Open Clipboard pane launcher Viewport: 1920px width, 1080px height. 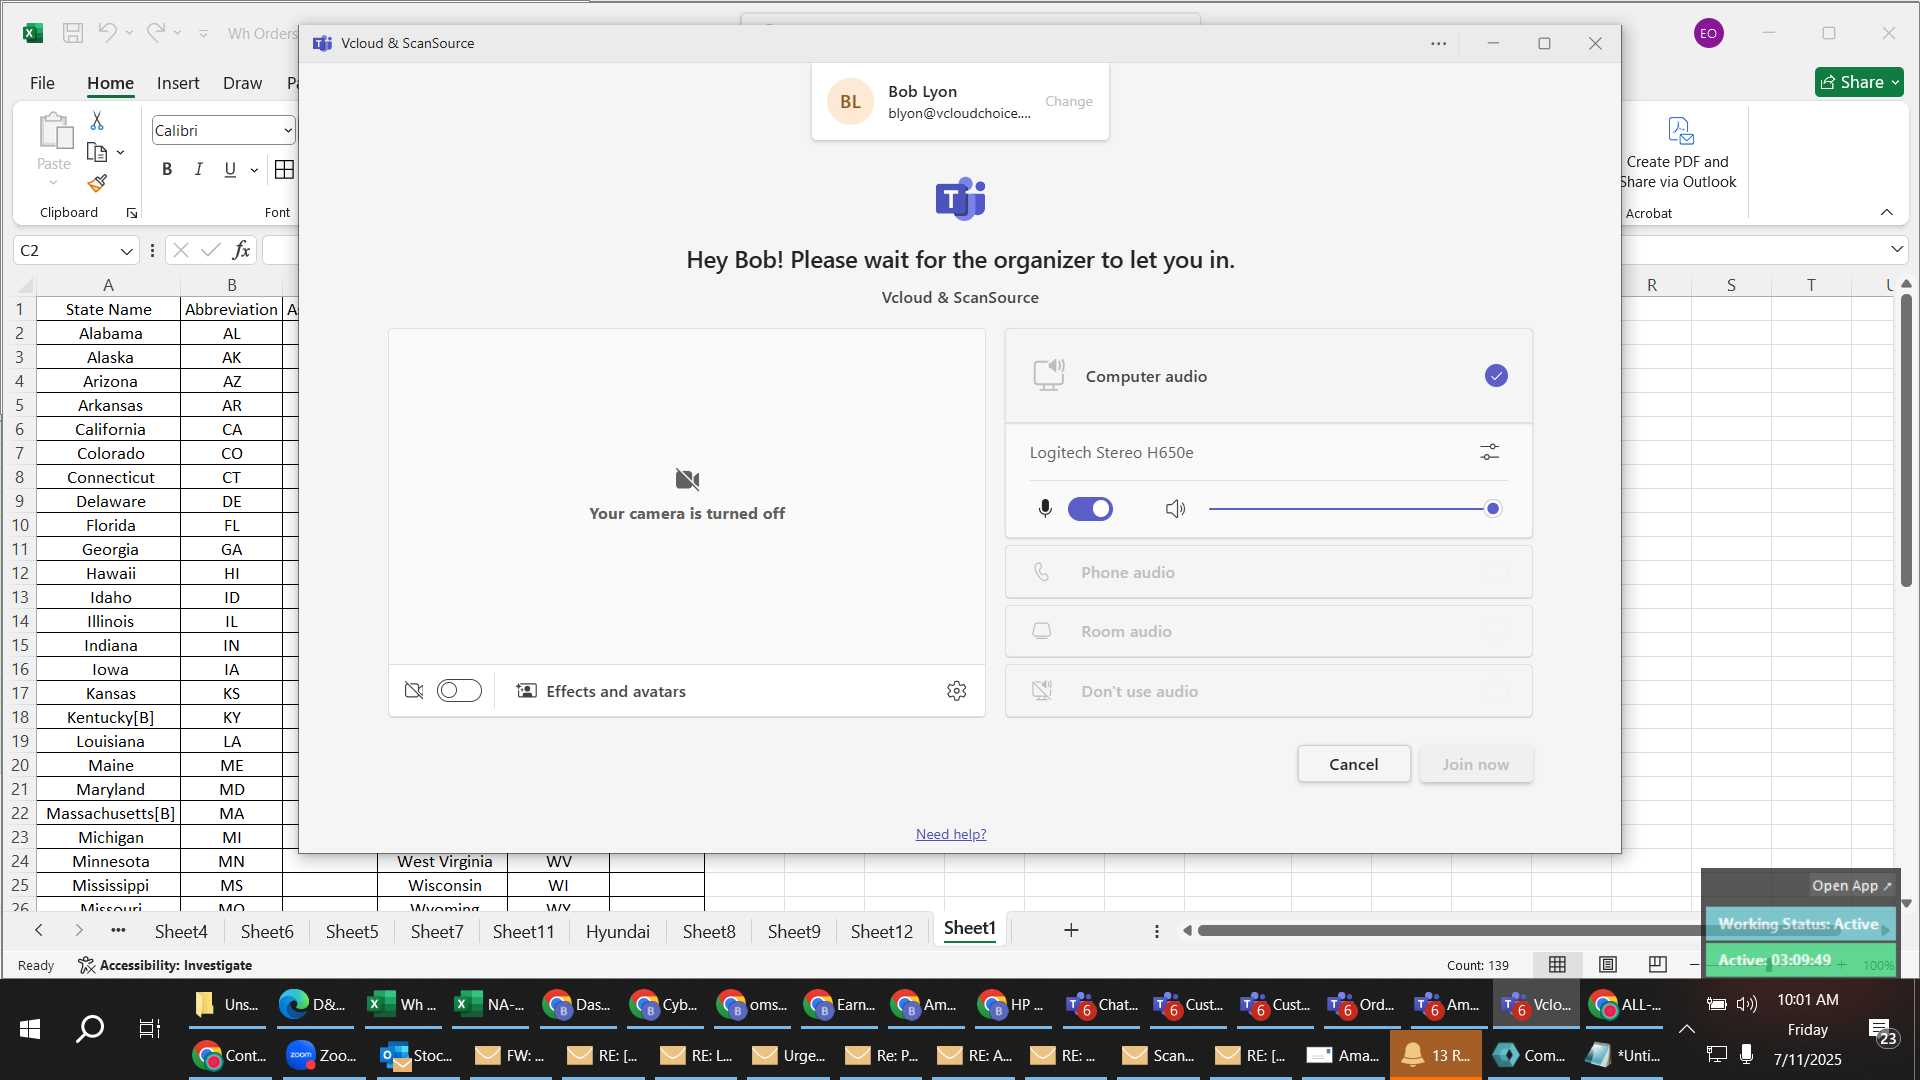[132, 213]
